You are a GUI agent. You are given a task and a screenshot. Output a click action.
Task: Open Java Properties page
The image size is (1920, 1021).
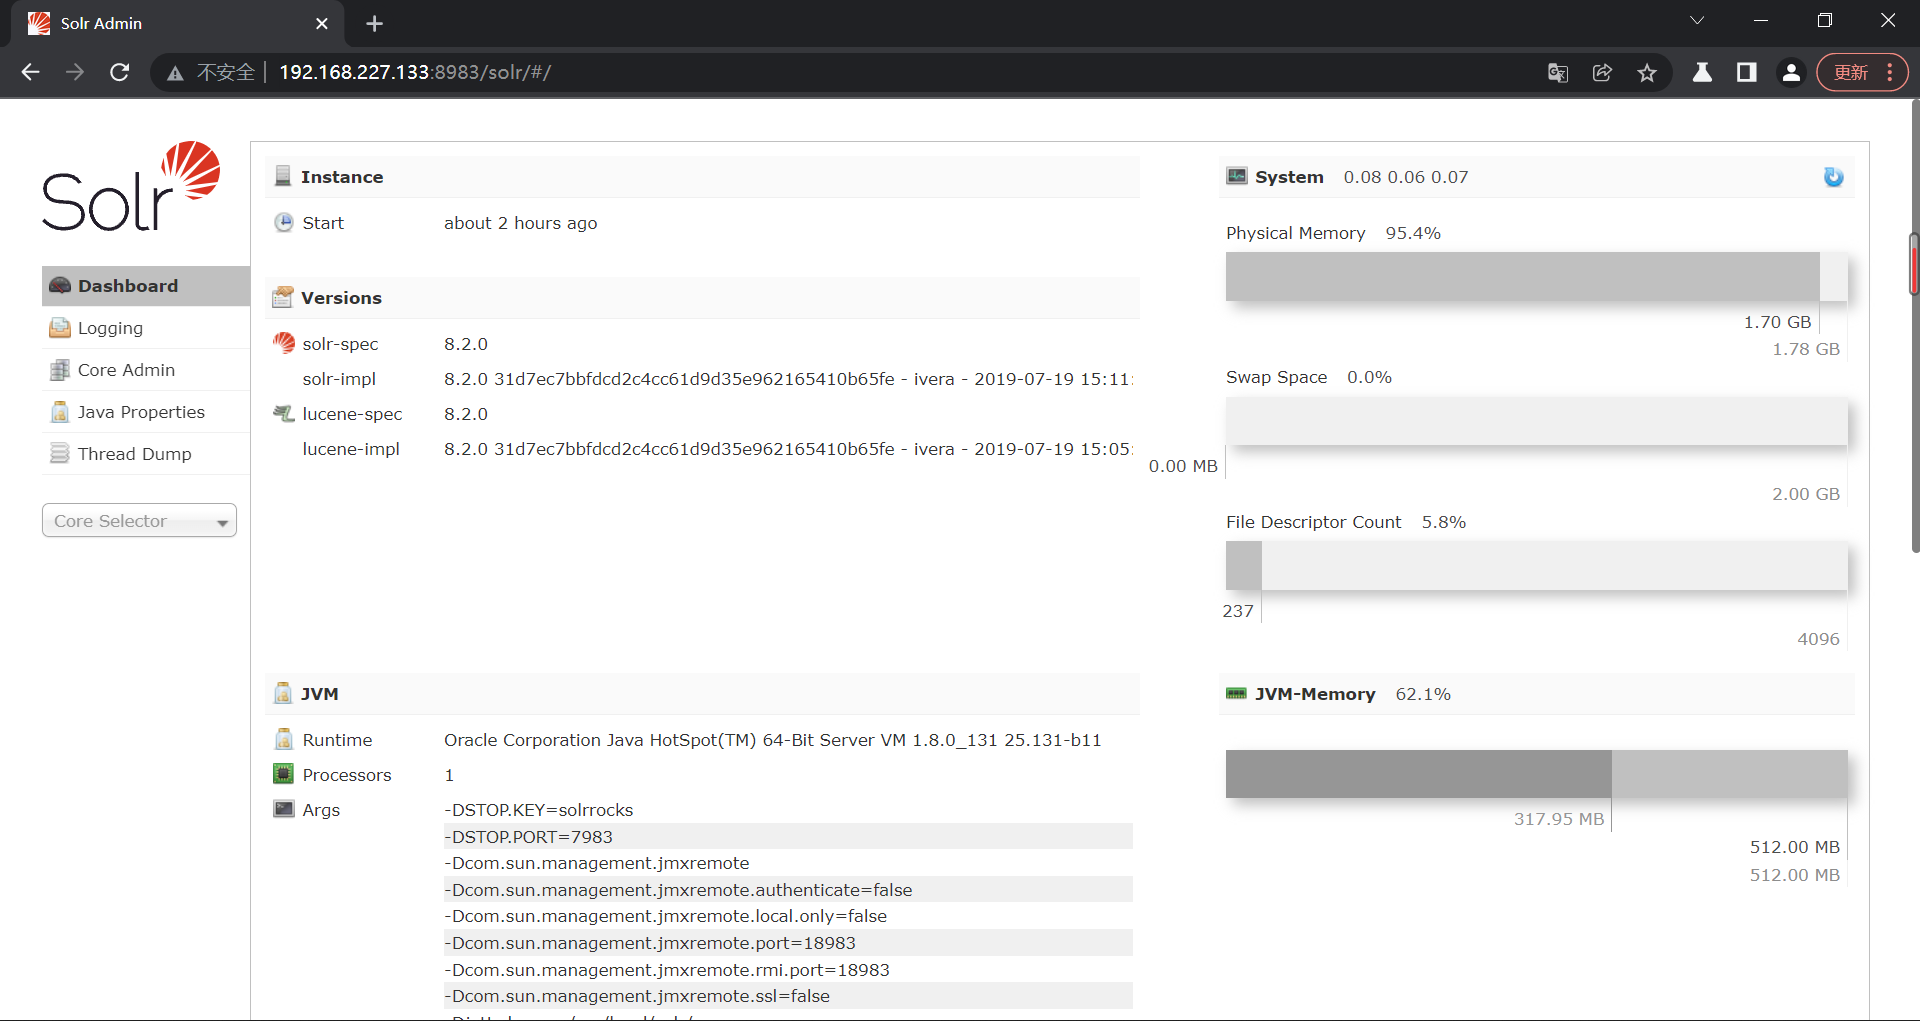[146, 412]
